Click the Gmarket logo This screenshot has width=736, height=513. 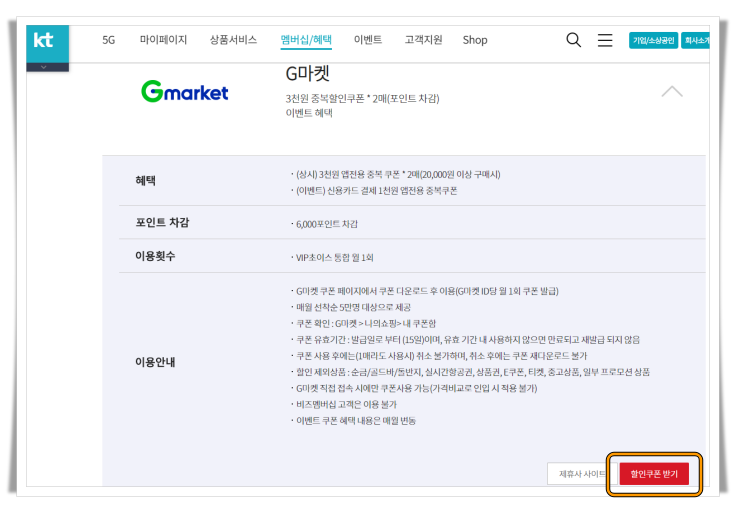(x=184, y=92)
